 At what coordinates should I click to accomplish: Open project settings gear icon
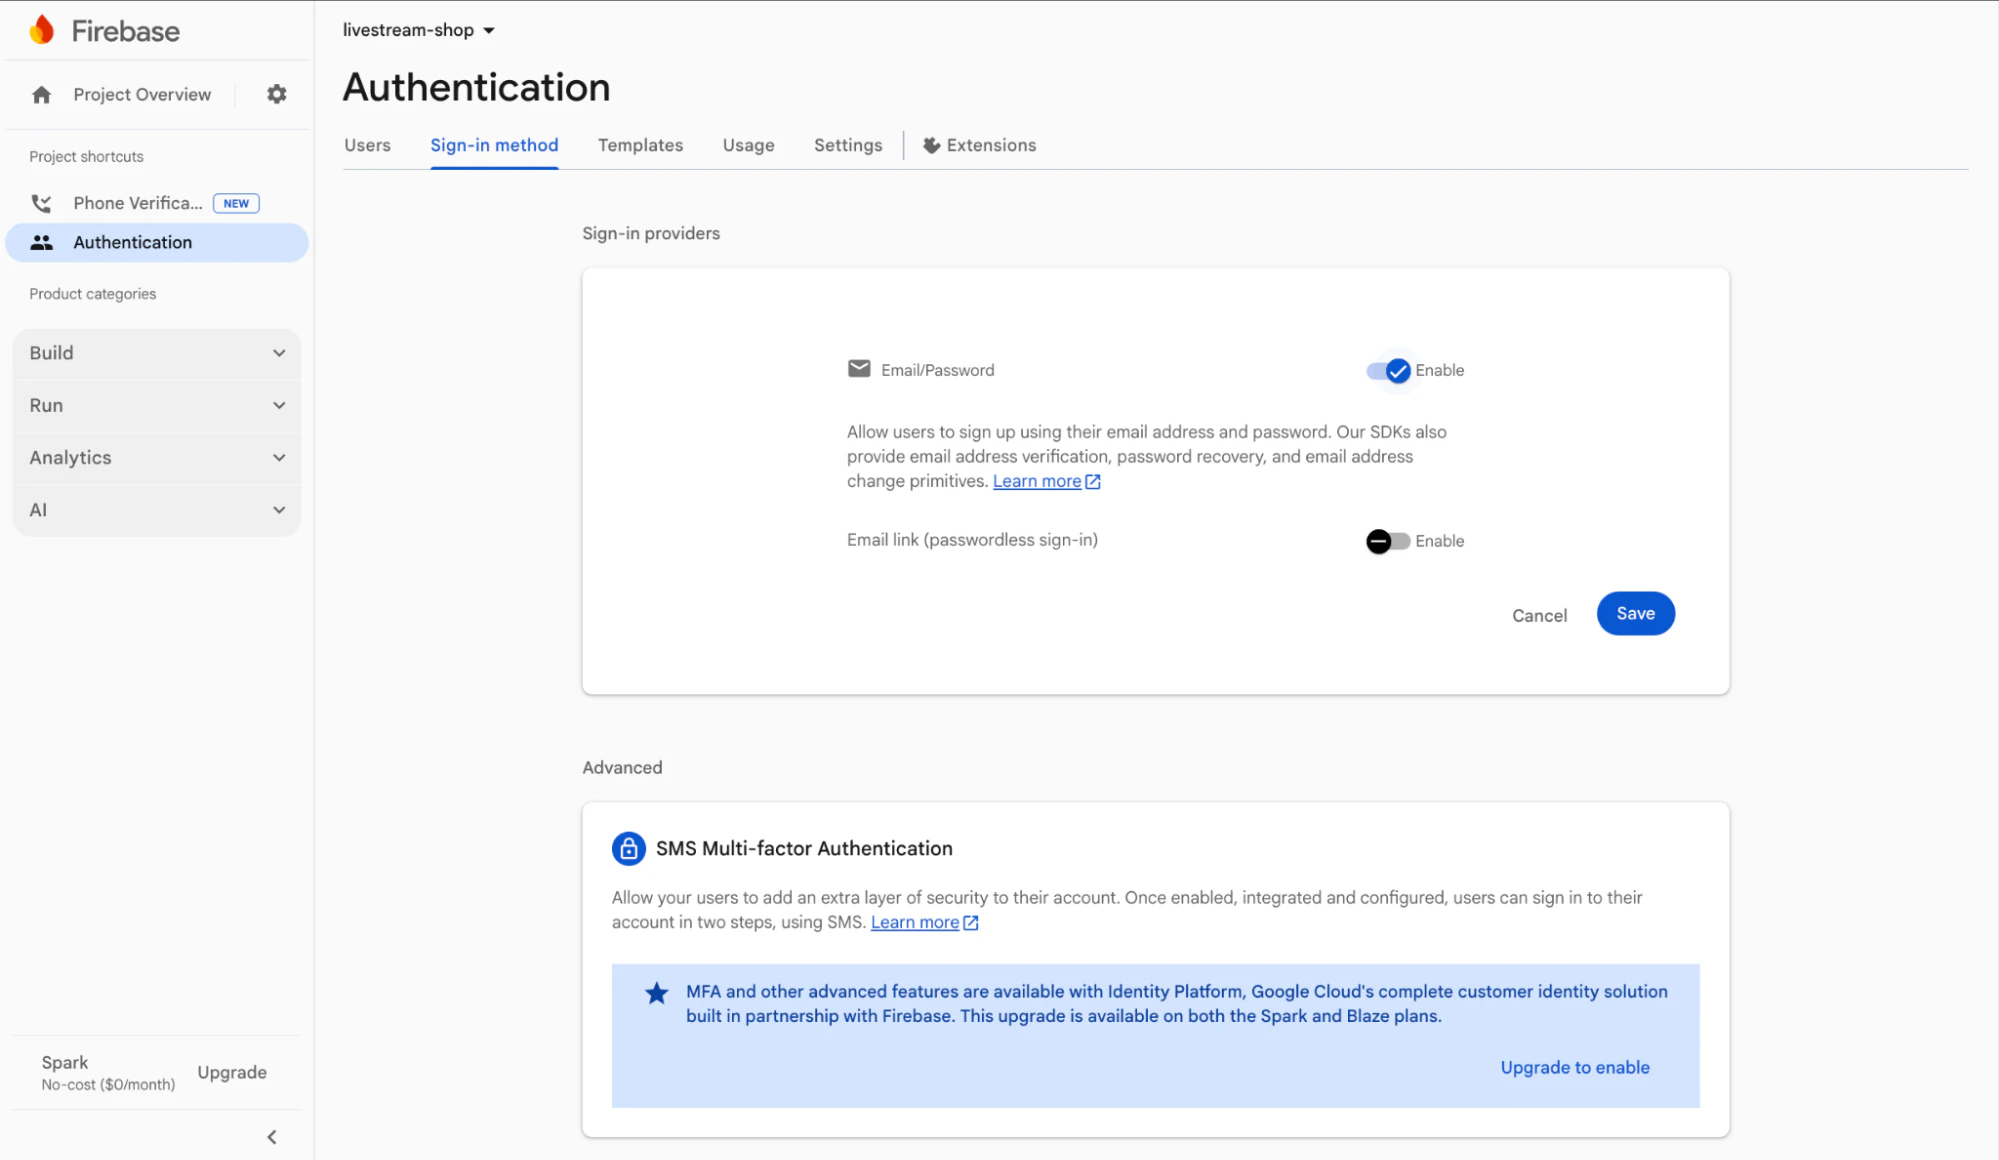coord(277,94)
